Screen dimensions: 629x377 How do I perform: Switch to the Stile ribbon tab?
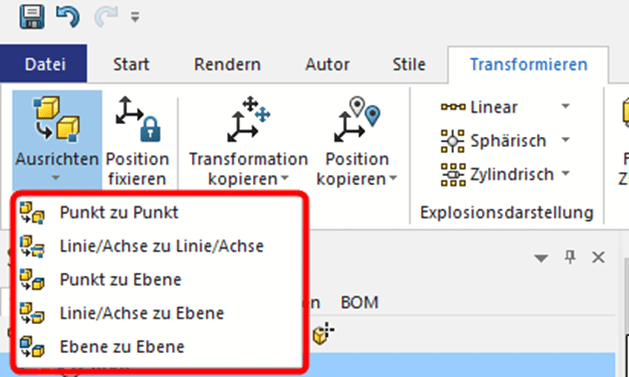click(x=409, y=64)
